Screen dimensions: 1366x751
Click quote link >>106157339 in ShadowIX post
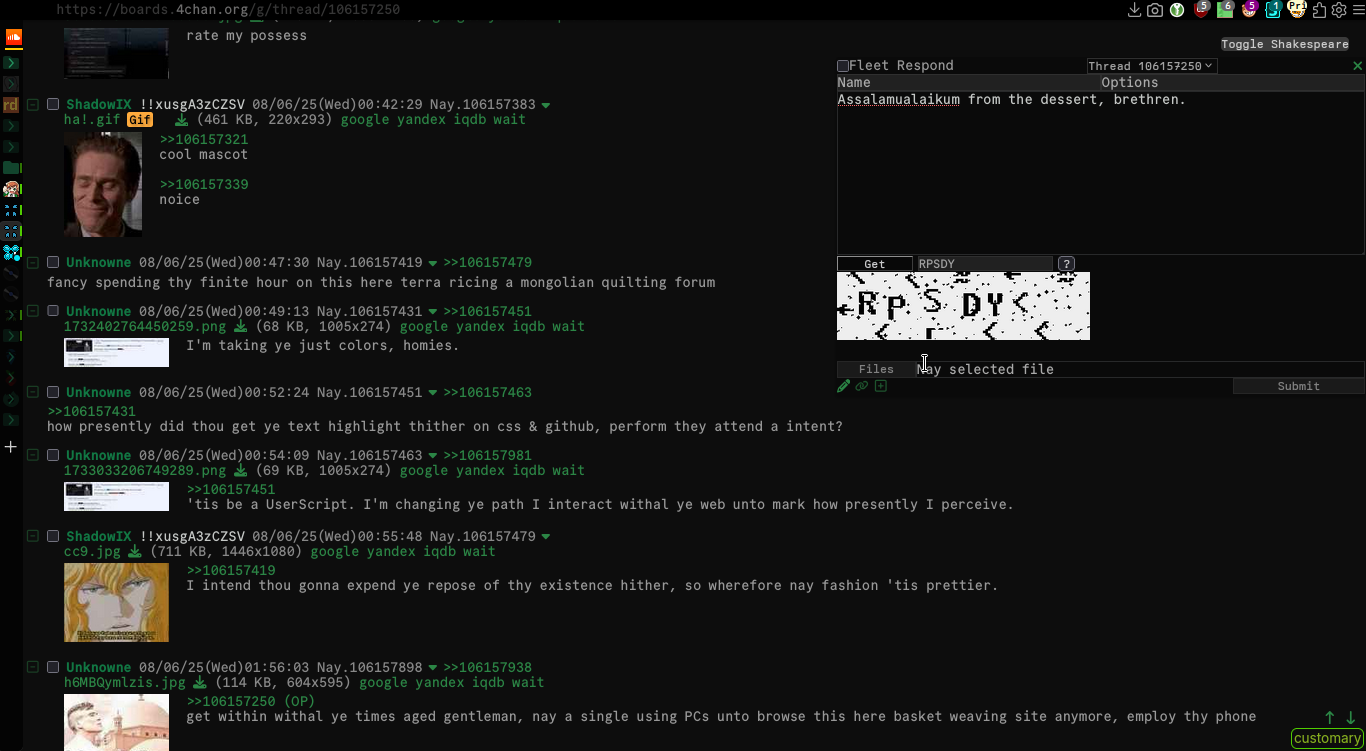[x=204, y=185]
